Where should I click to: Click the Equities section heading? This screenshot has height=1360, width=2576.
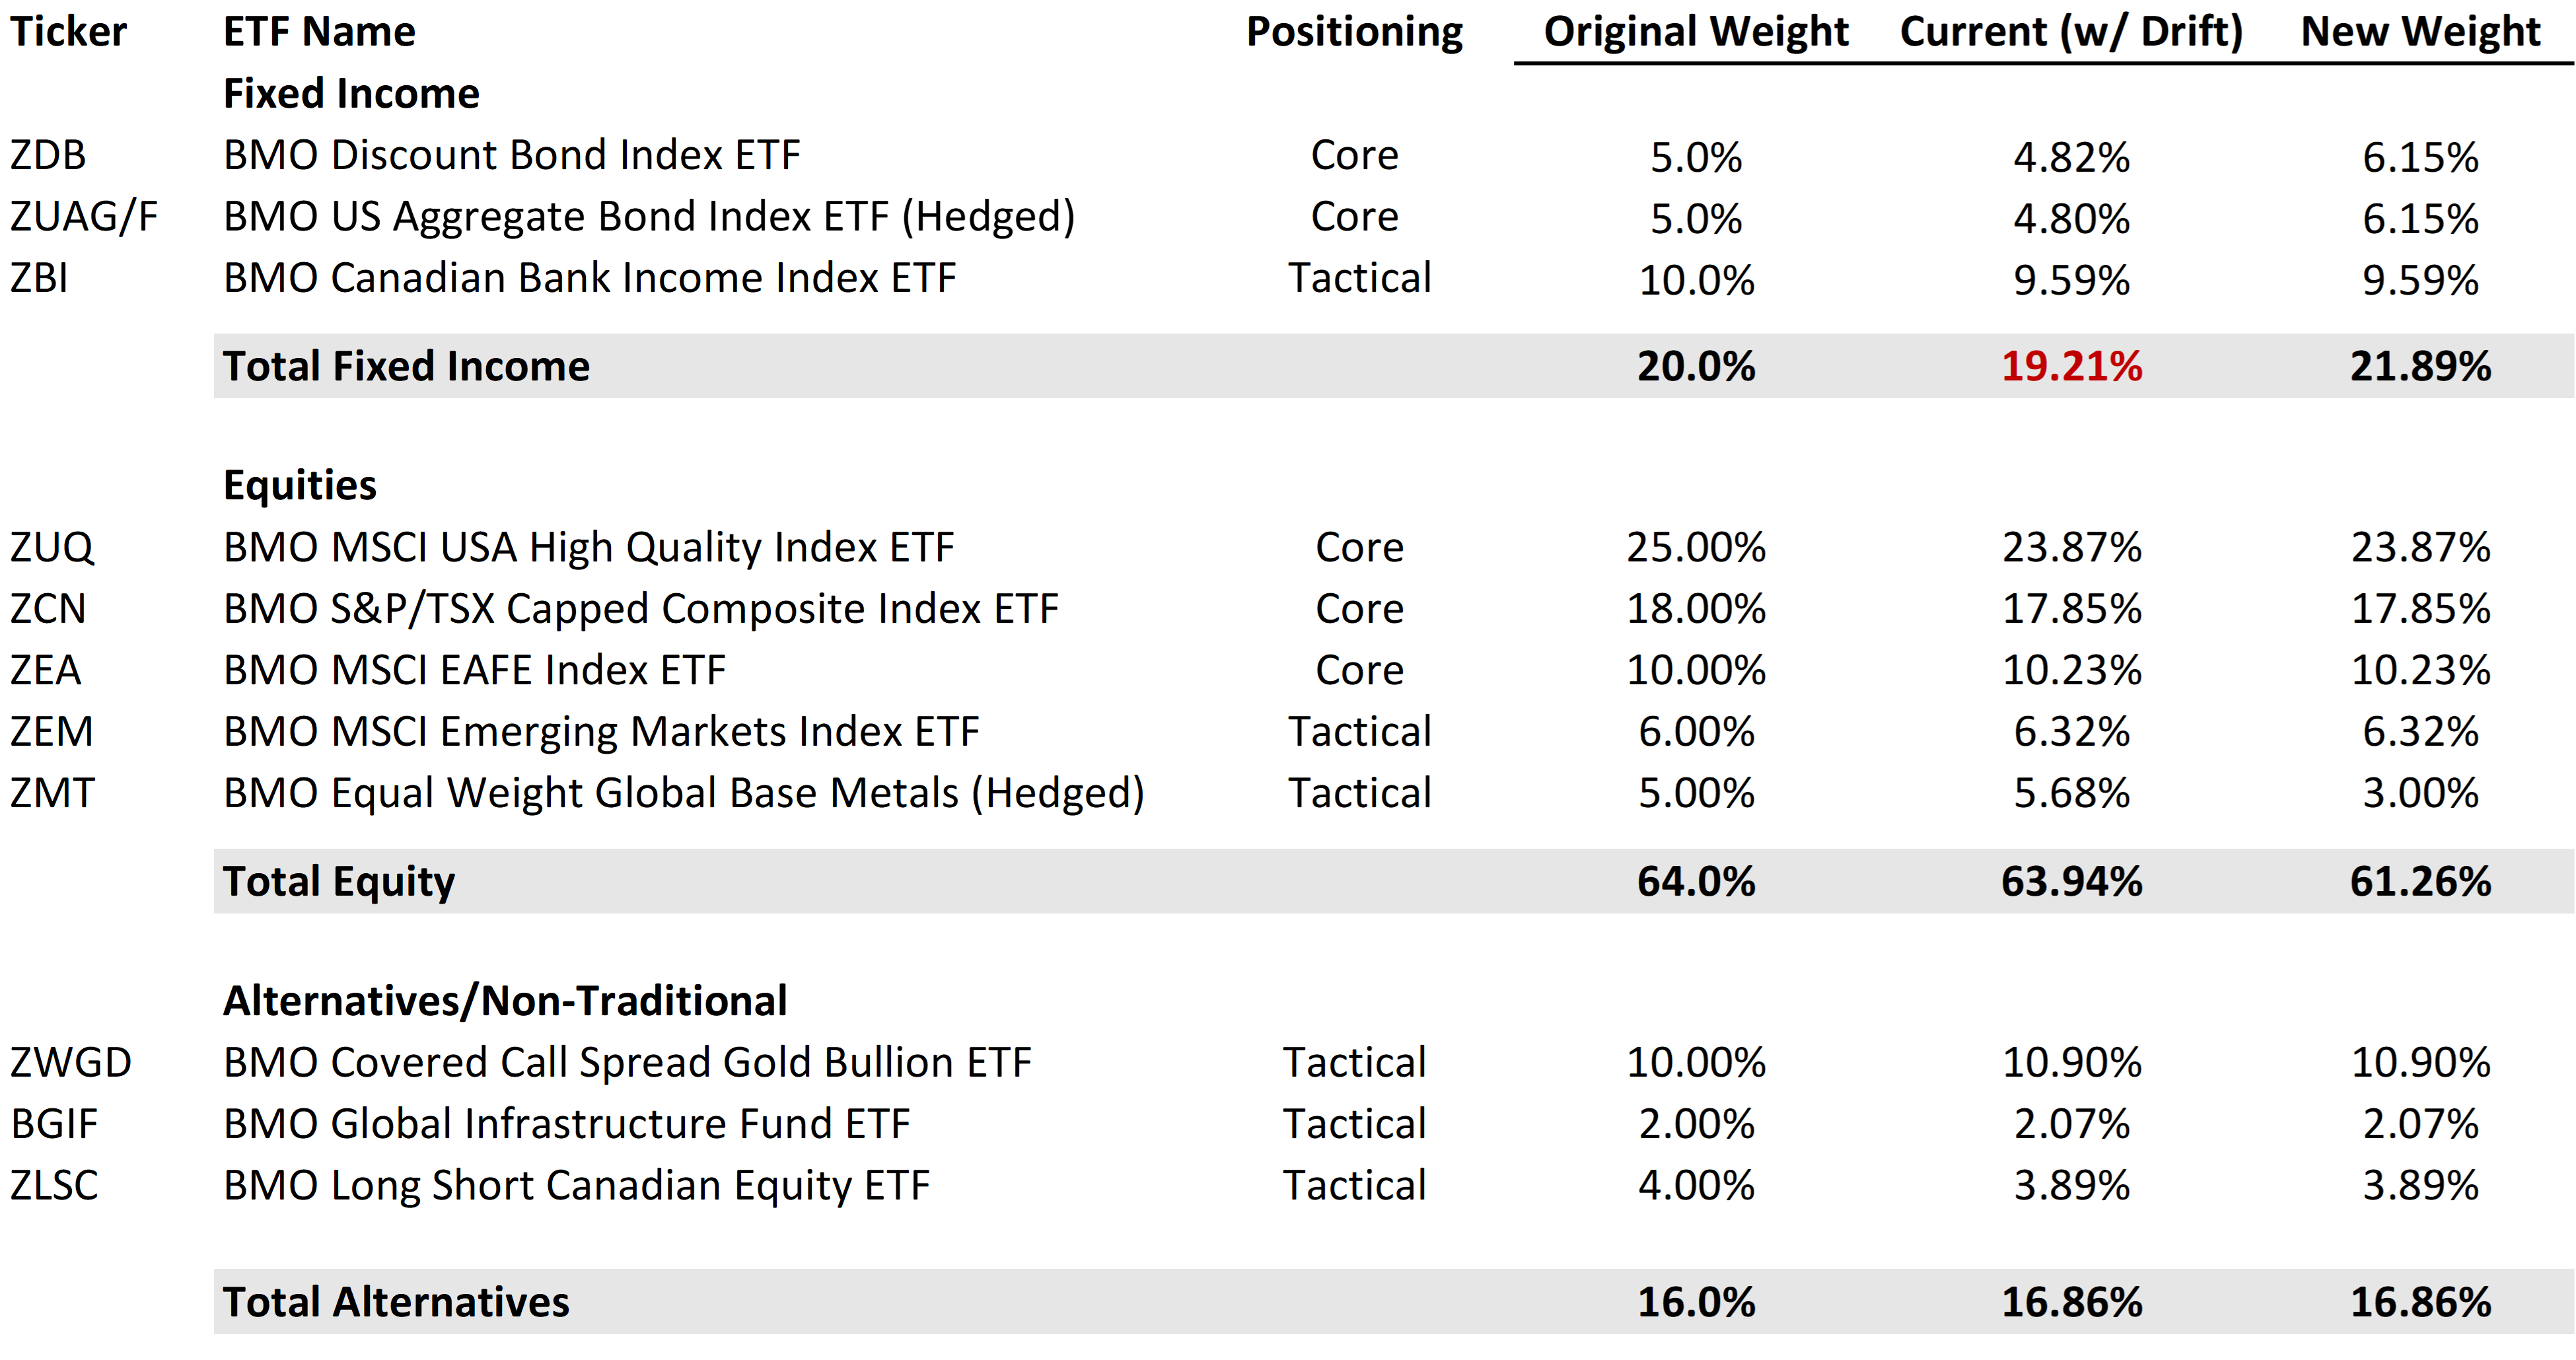pos(300,485)
